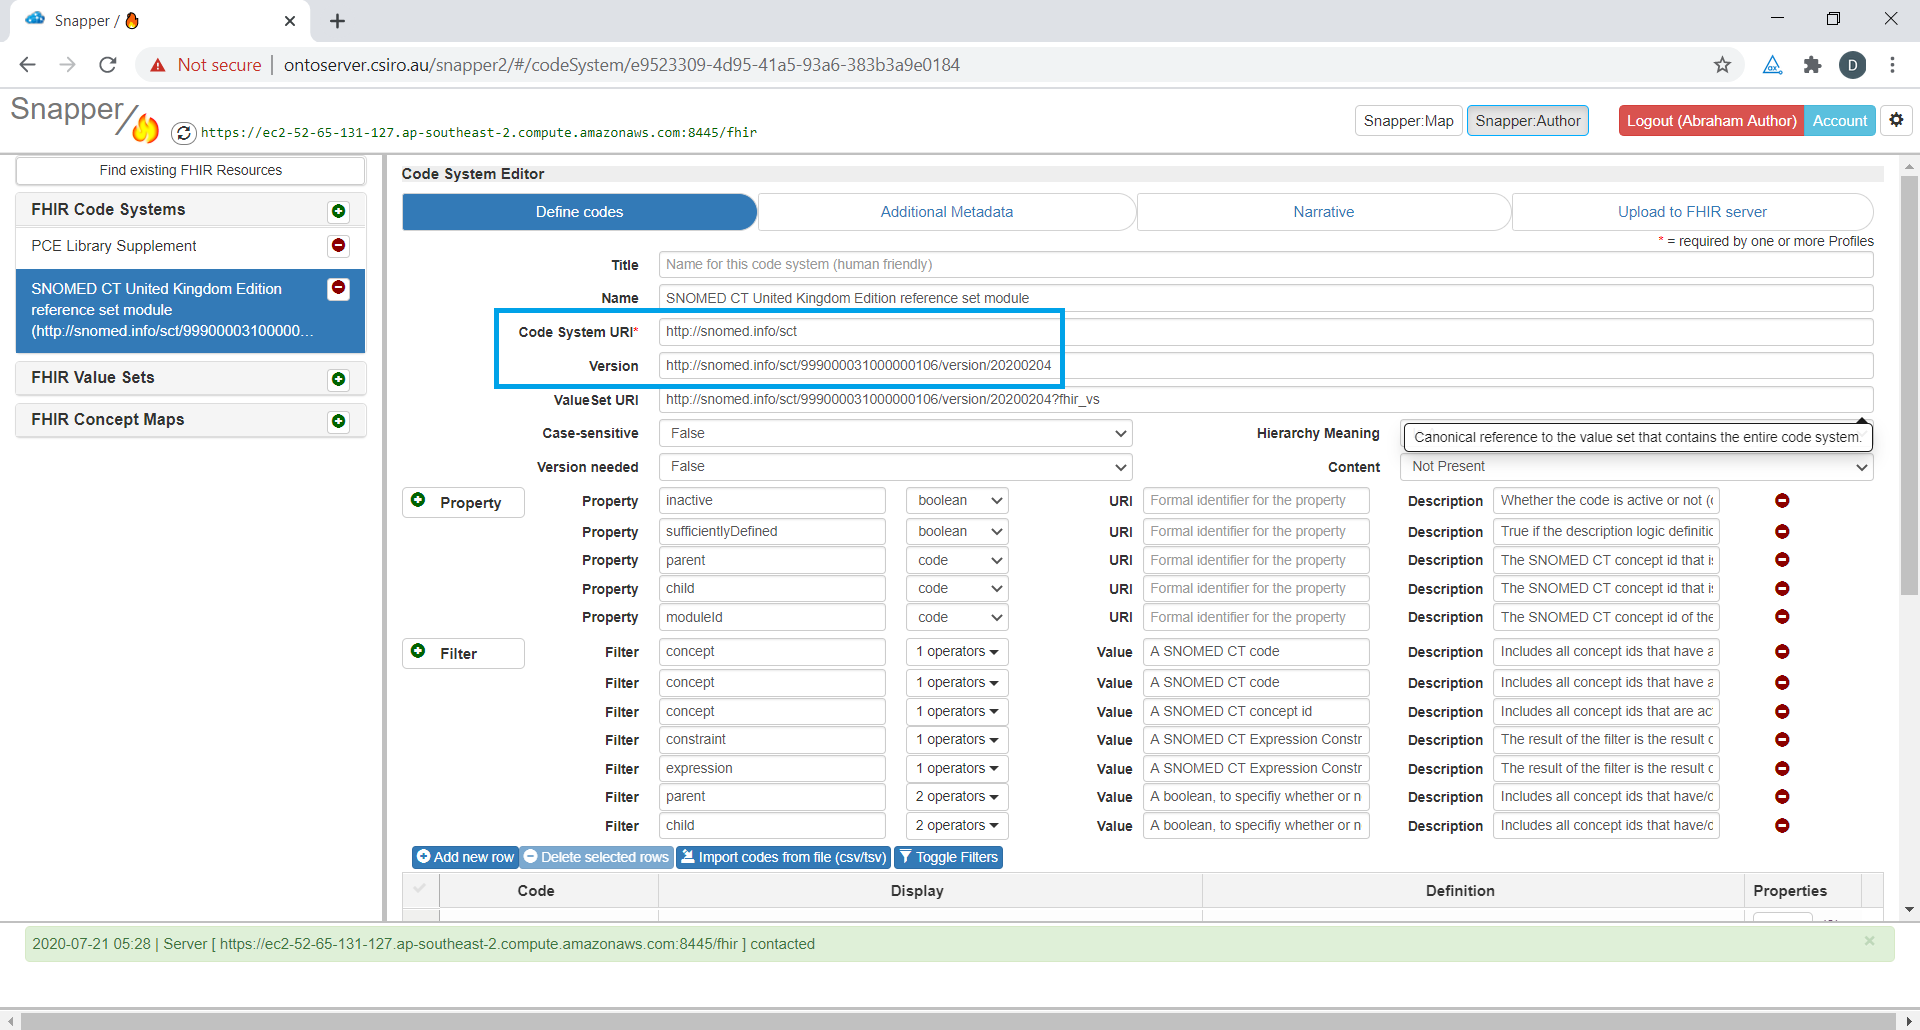
Task: Add a new FHIR Concept Map
Action: [338, 421]
